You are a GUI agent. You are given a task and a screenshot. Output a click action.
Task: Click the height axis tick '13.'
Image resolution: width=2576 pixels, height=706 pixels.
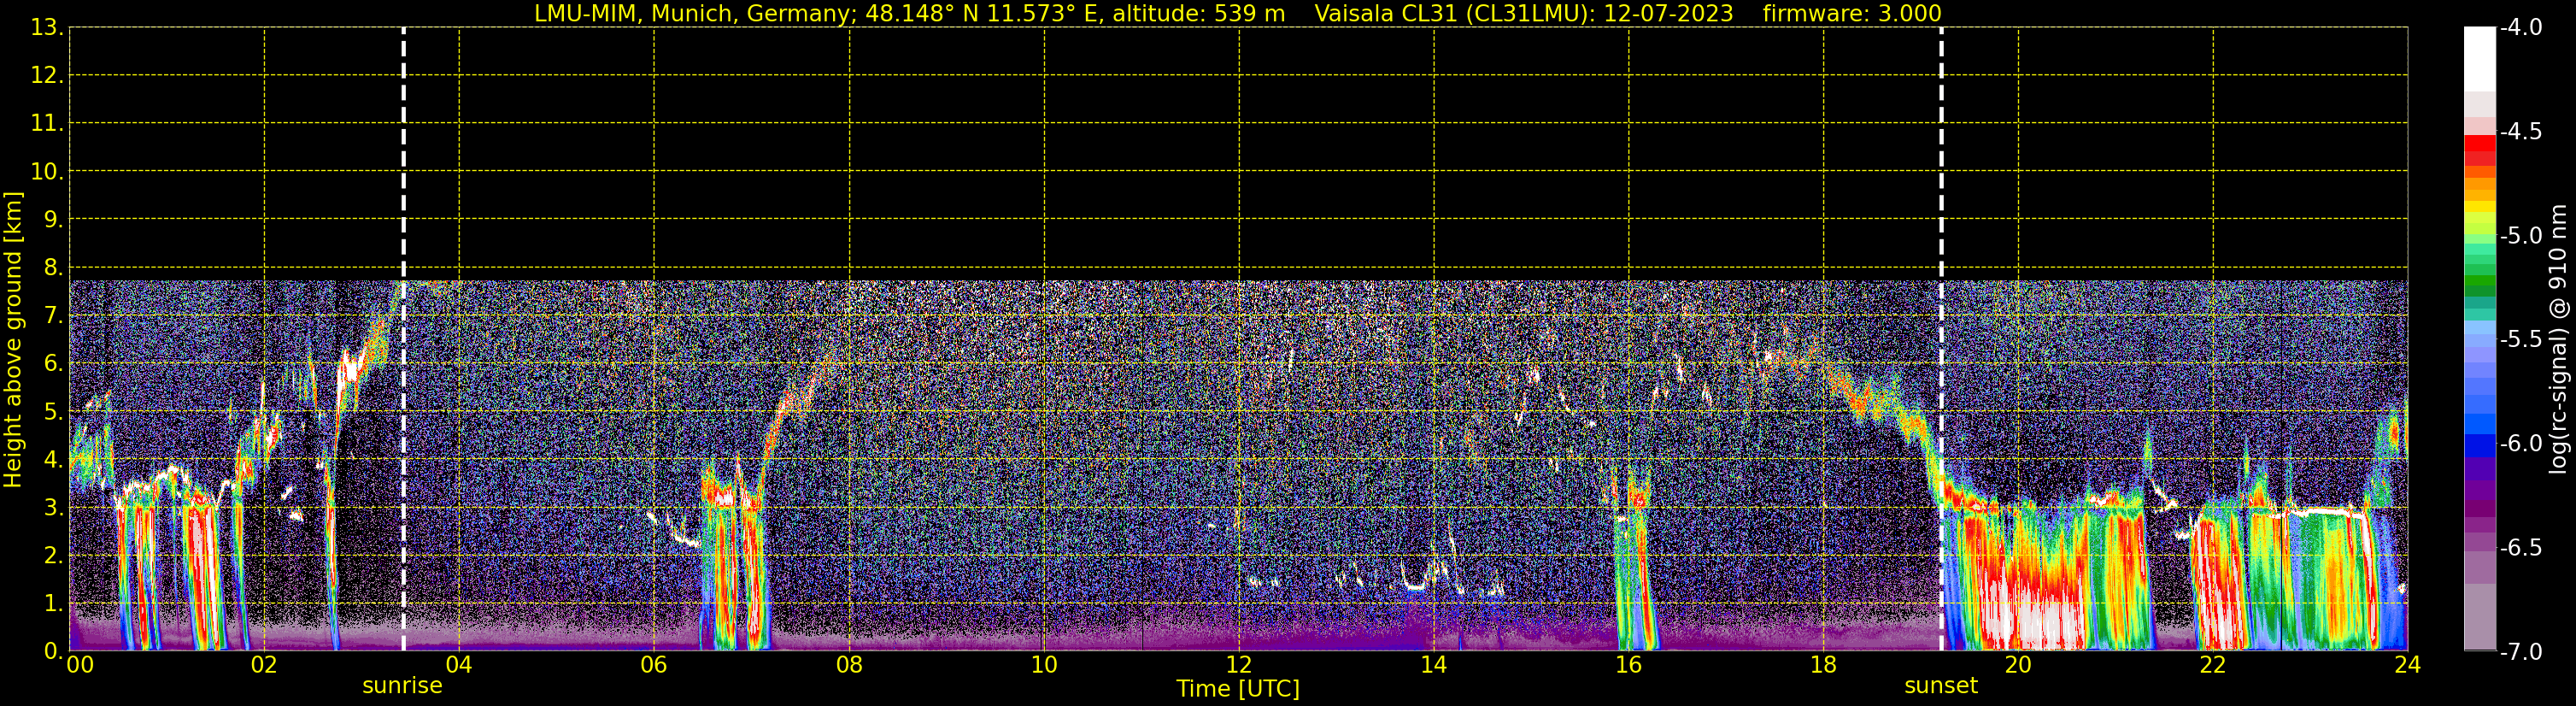click(47, 28)
